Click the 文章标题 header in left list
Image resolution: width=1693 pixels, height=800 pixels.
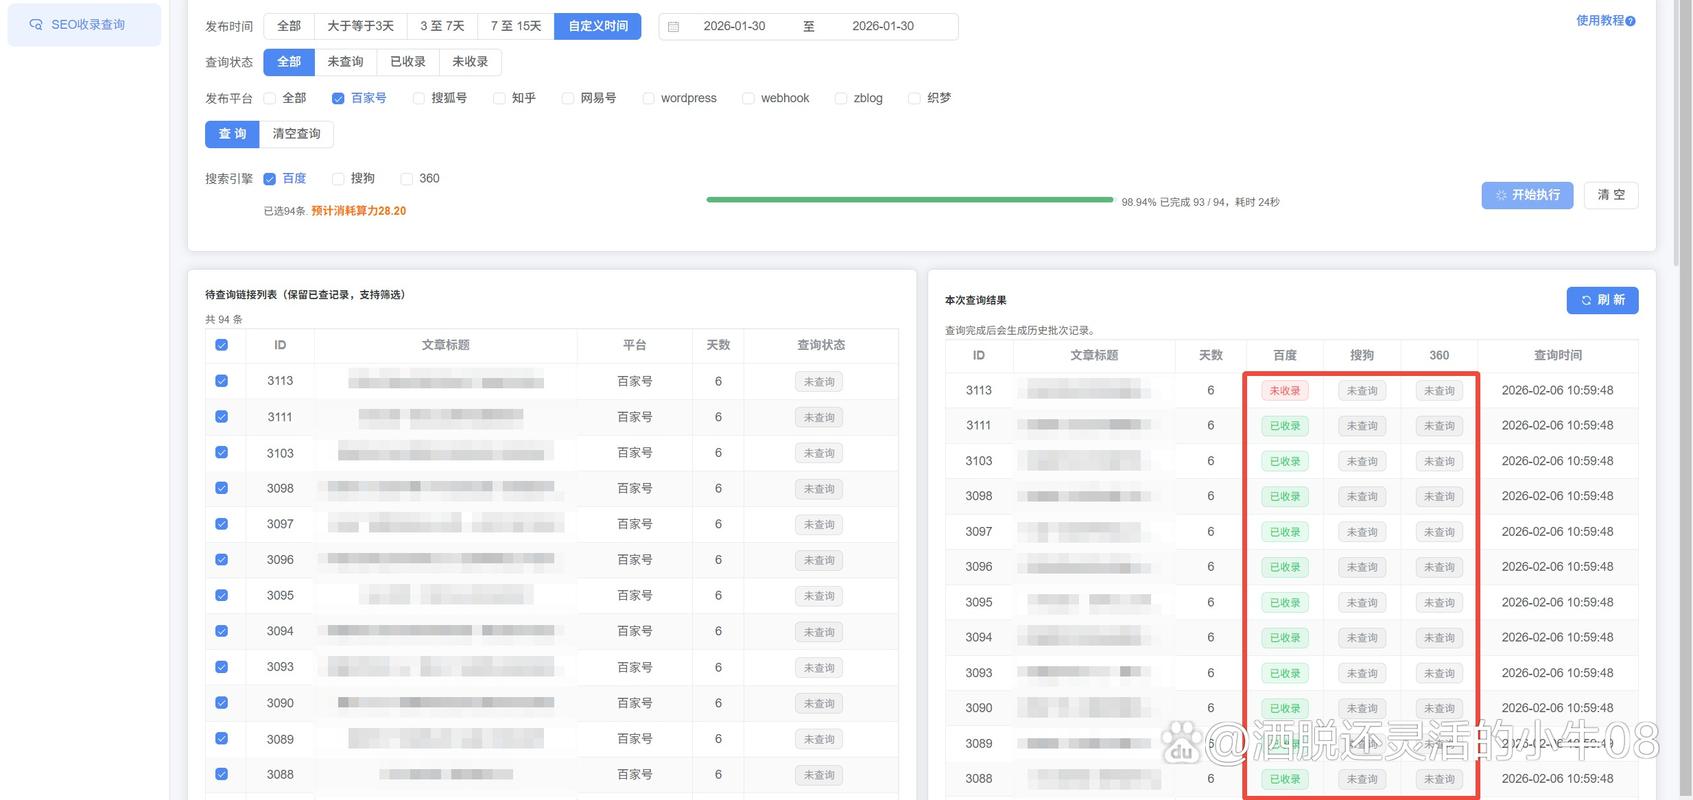click(x=446, y=345)
